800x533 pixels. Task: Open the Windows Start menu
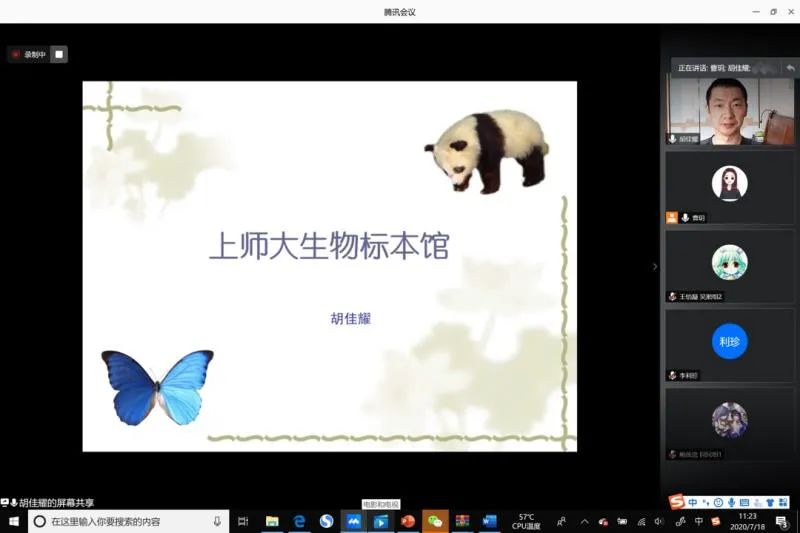14,521
